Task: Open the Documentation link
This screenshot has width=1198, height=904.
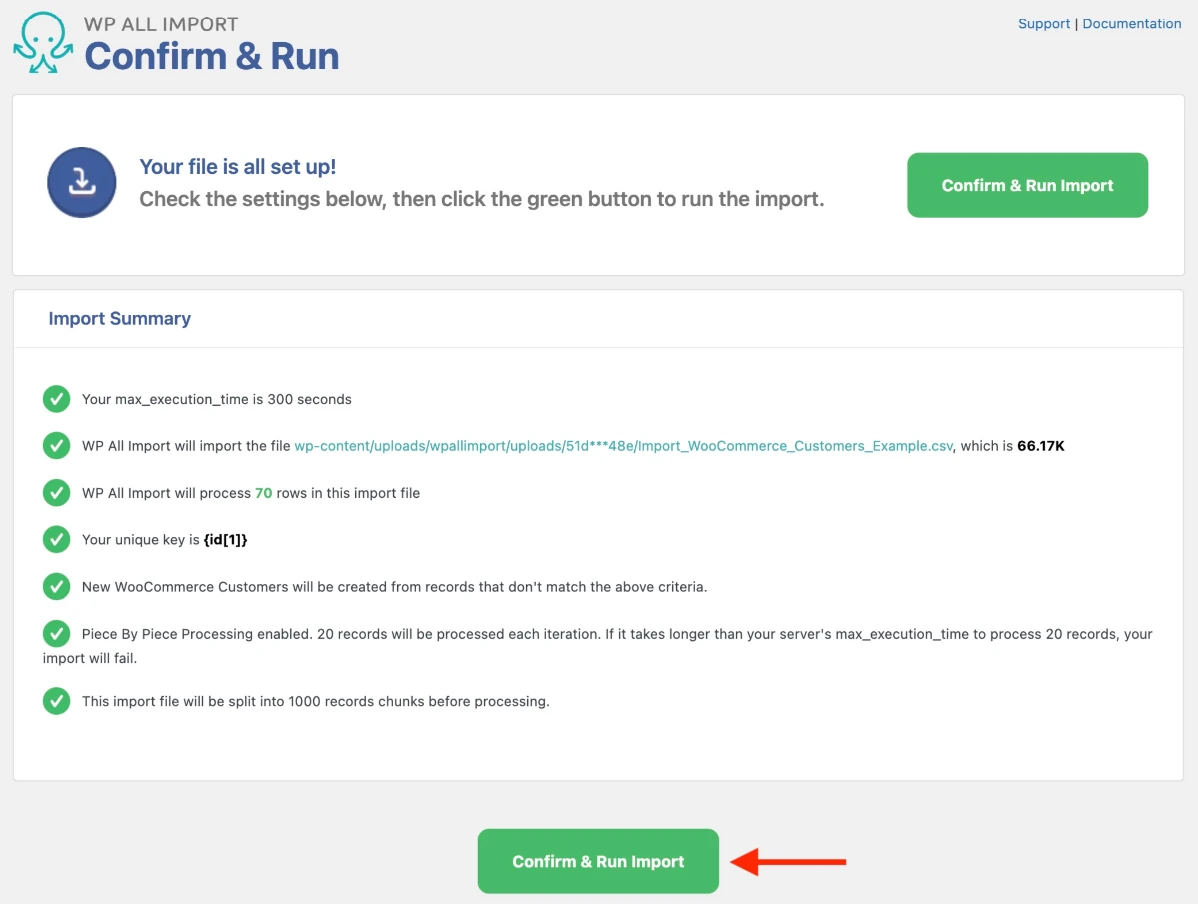Action: click(1132, 24)
